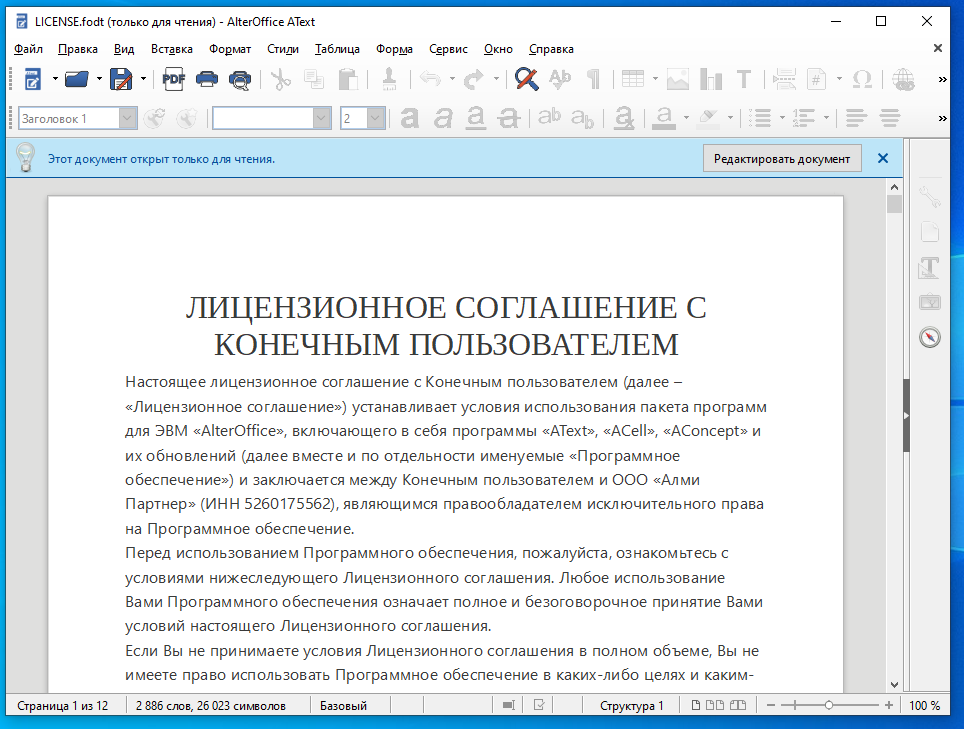964x729 pixels.
Task: Open the dropdown arrow beside the Save icon
Action: click(144, 79)
